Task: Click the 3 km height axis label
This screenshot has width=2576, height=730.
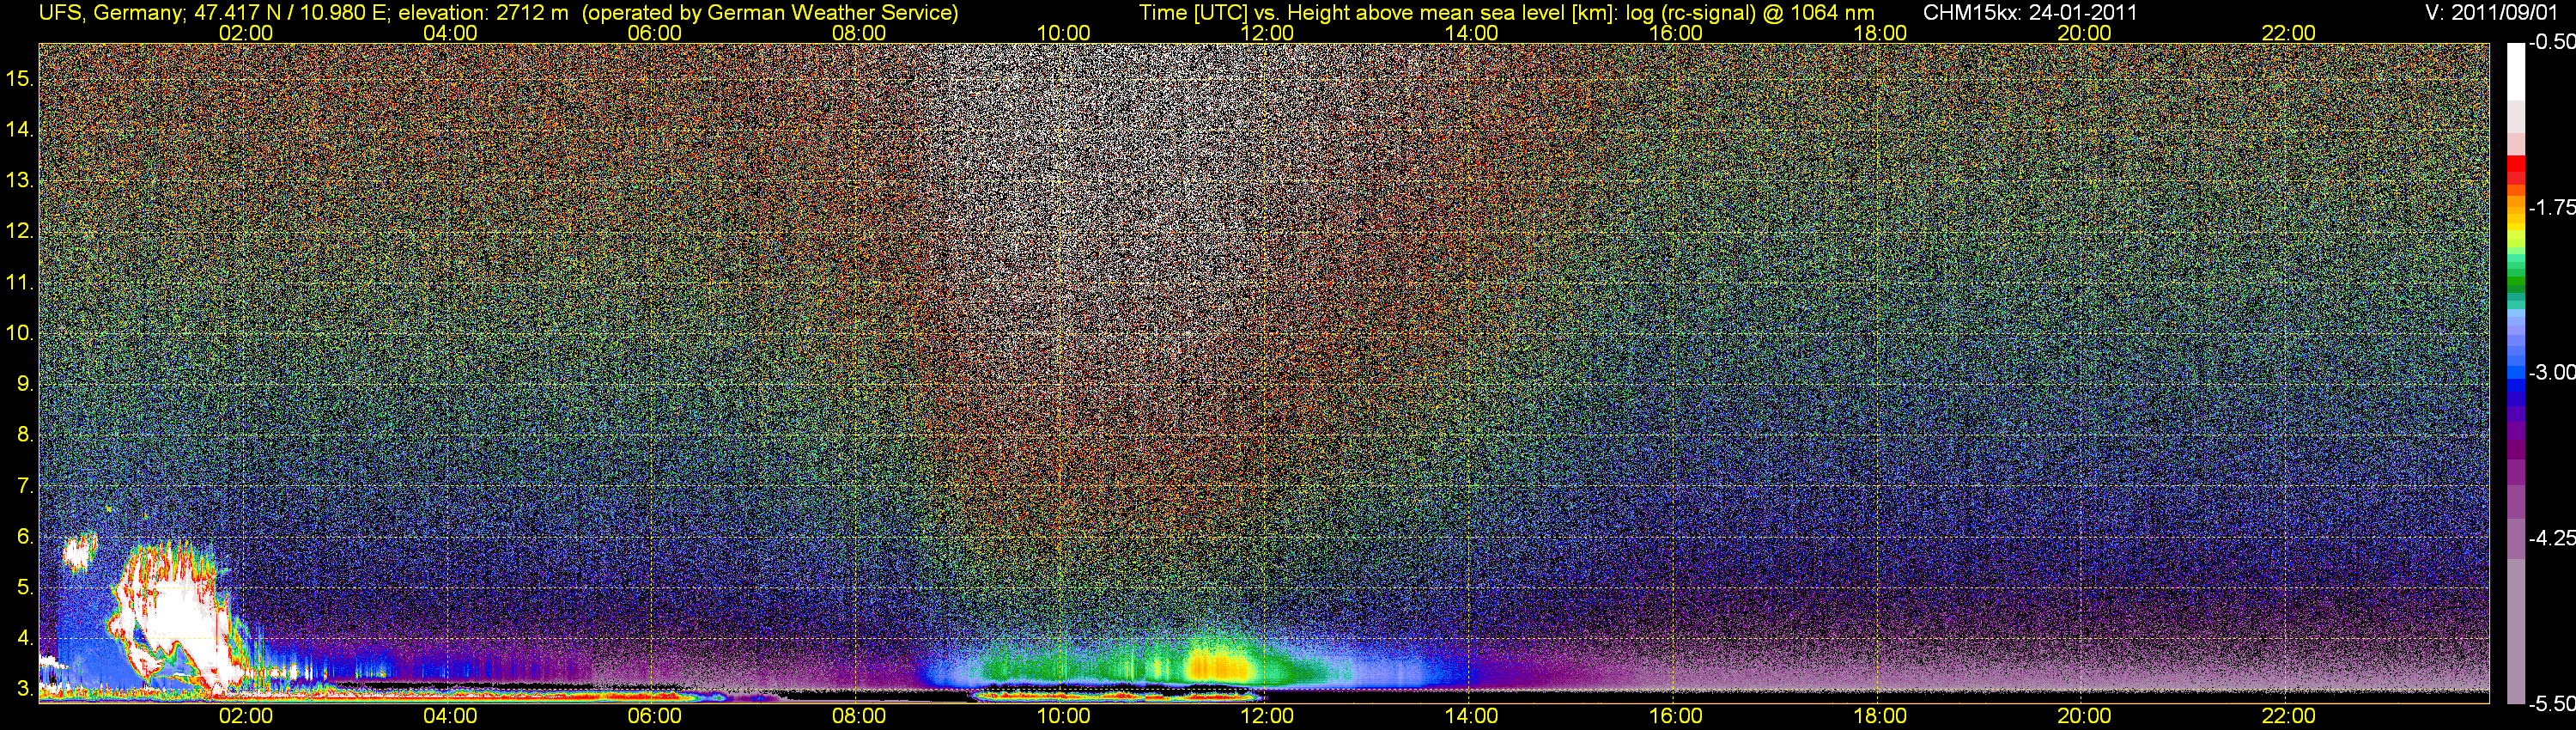Action: pyautogui.click(x=24, y=690)
